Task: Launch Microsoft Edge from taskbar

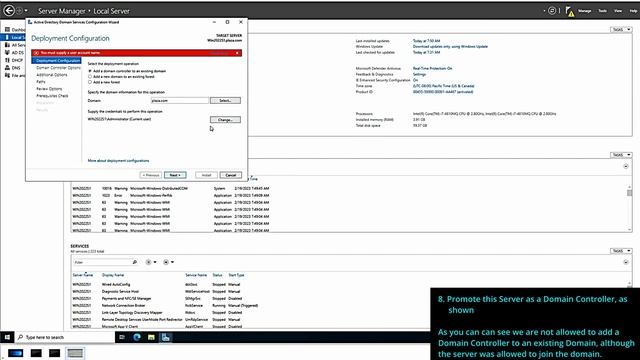Action: click(137, 337)
